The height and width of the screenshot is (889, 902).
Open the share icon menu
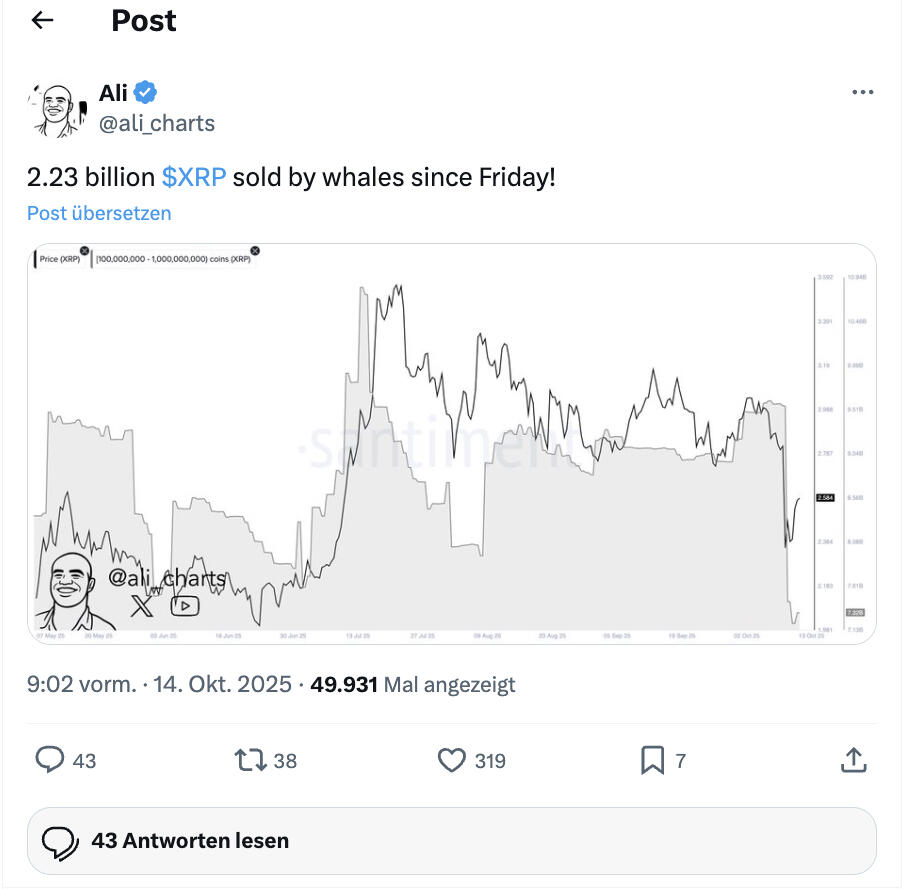[853, 761]
